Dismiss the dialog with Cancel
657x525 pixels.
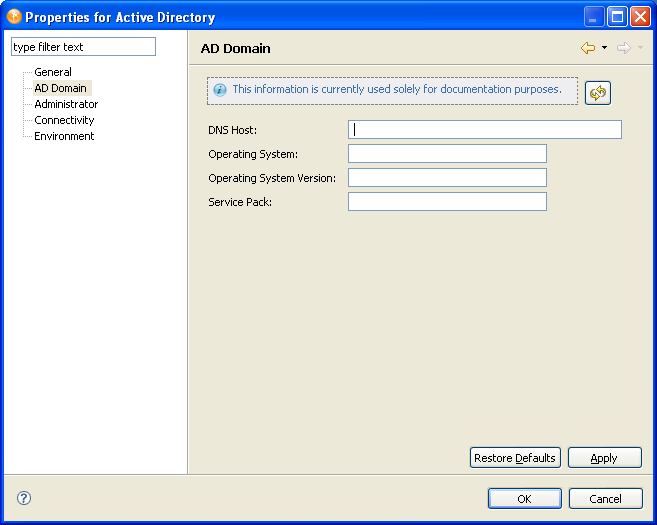coord(605,498)
